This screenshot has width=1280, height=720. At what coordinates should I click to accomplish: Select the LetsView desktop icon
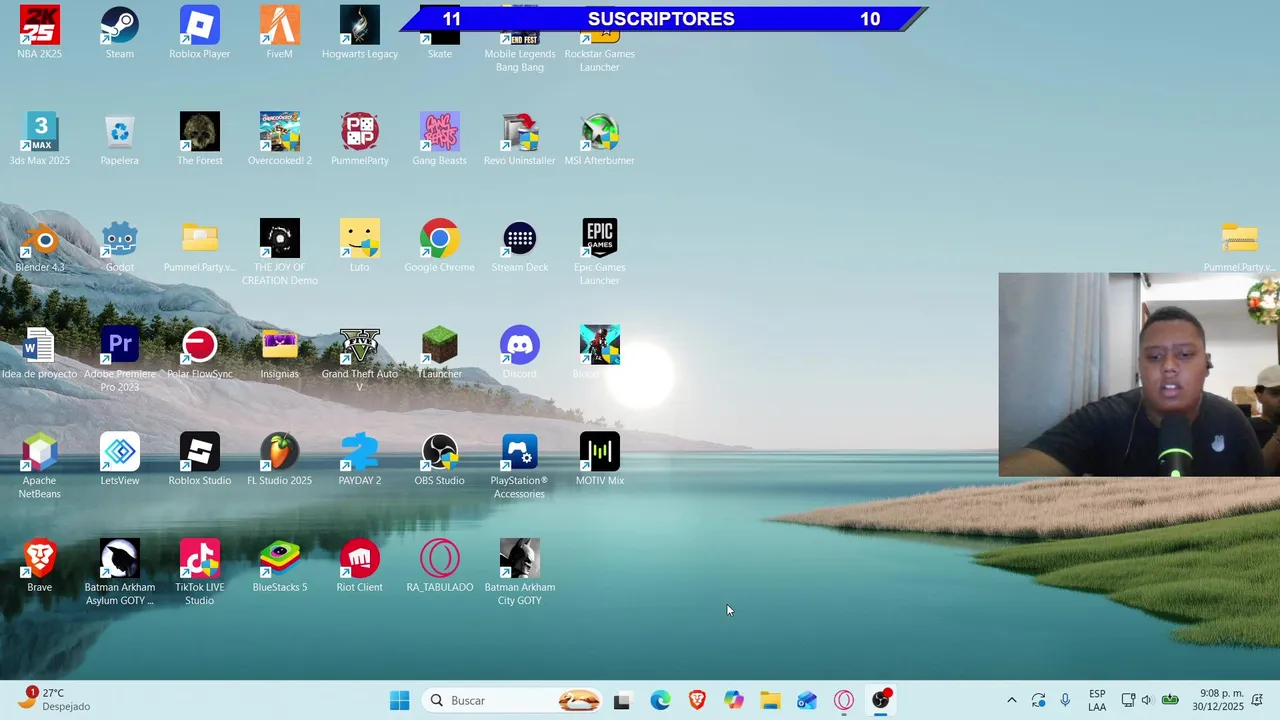[120, 453]
